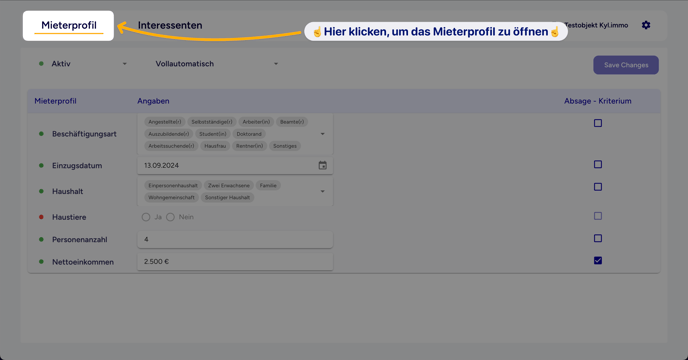Viewport: 688px width, 360px height.
Task: Open the Vollautomatisch mode dropdown
Action: point(276,64)
